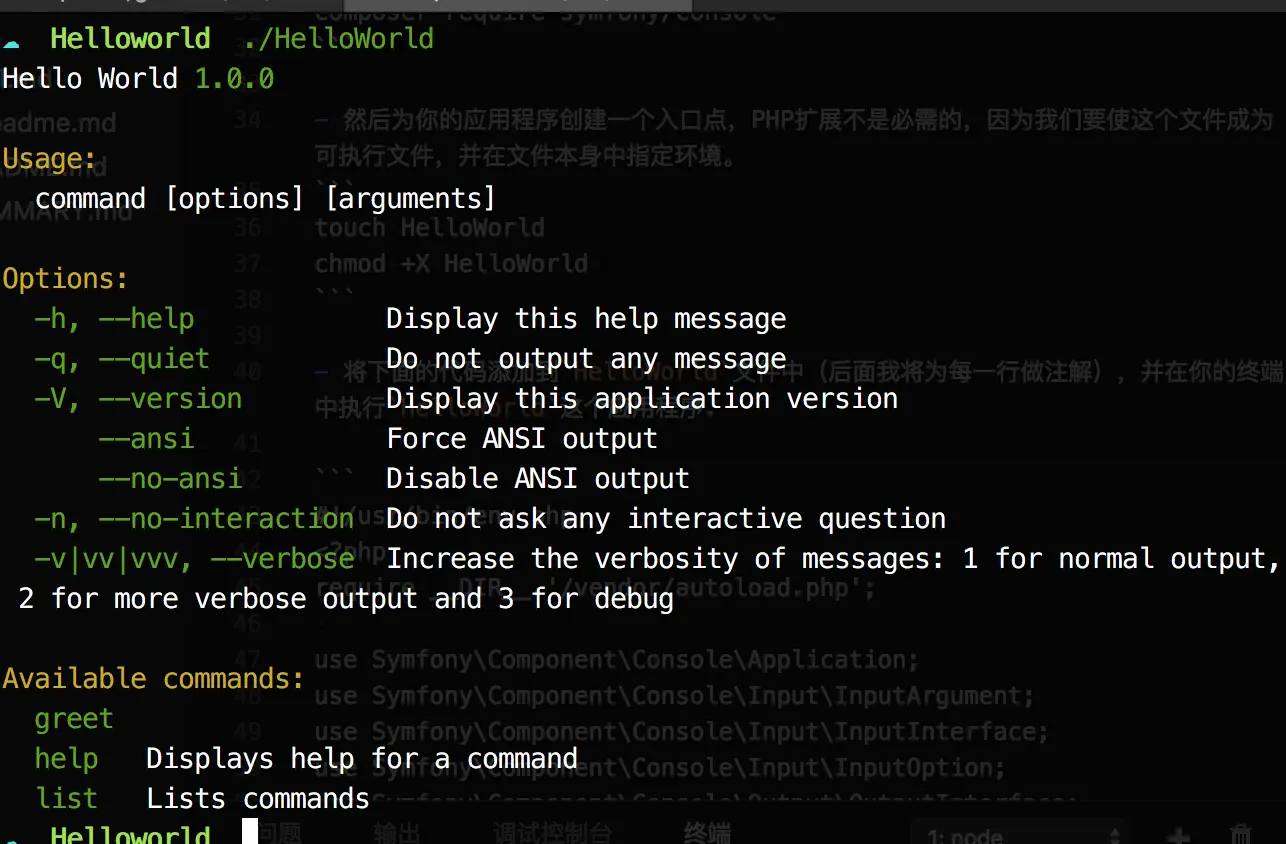Click the '-v|vv|vvv, --verbose' option

(x=194, y=559)
